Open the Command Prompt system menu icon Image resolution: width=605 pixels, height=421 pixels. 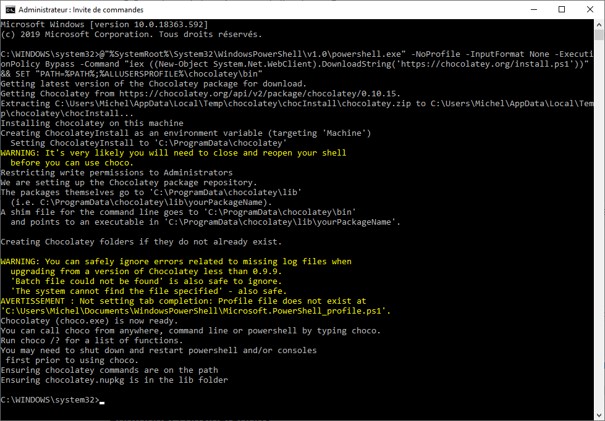point(10,9)
